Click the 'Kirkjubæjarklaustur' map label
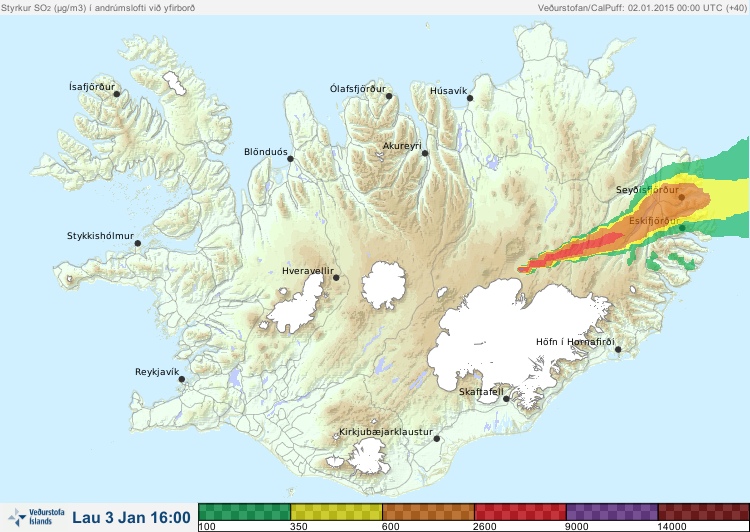This screenshot has height=532, width=750. 386,432
